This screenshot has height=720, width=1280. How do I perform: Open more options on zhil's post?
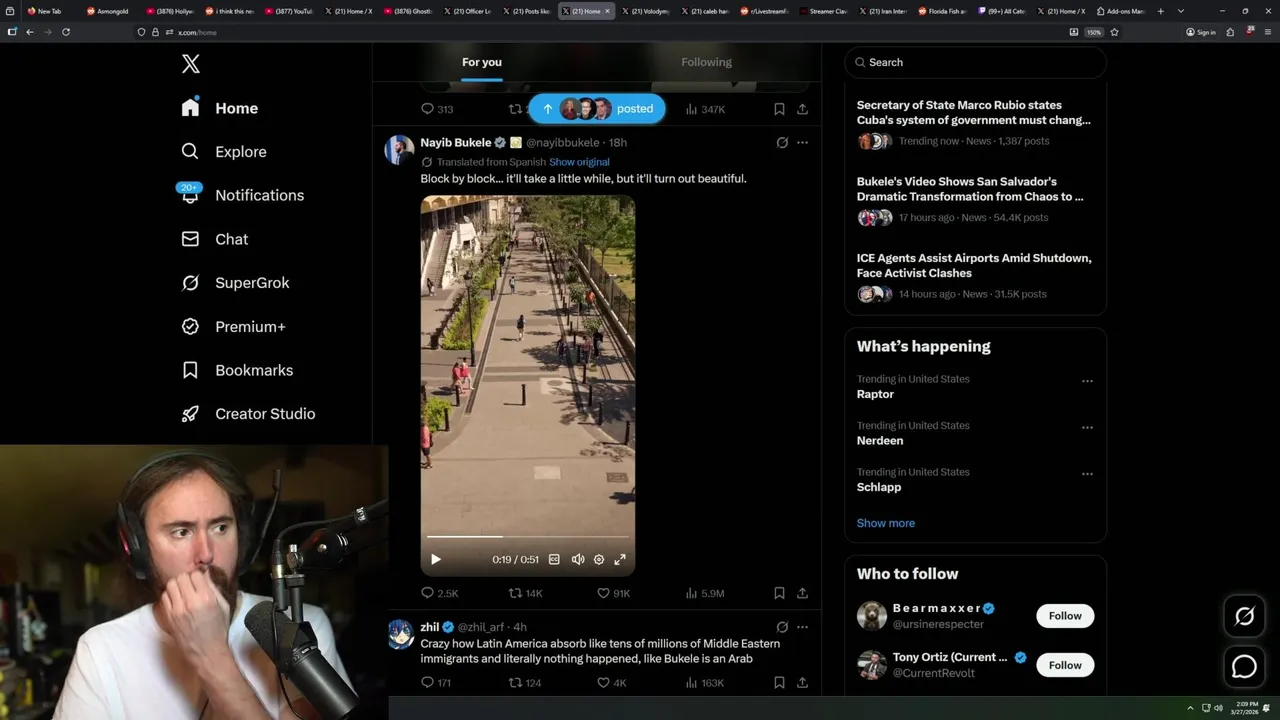tap(802, 627)
